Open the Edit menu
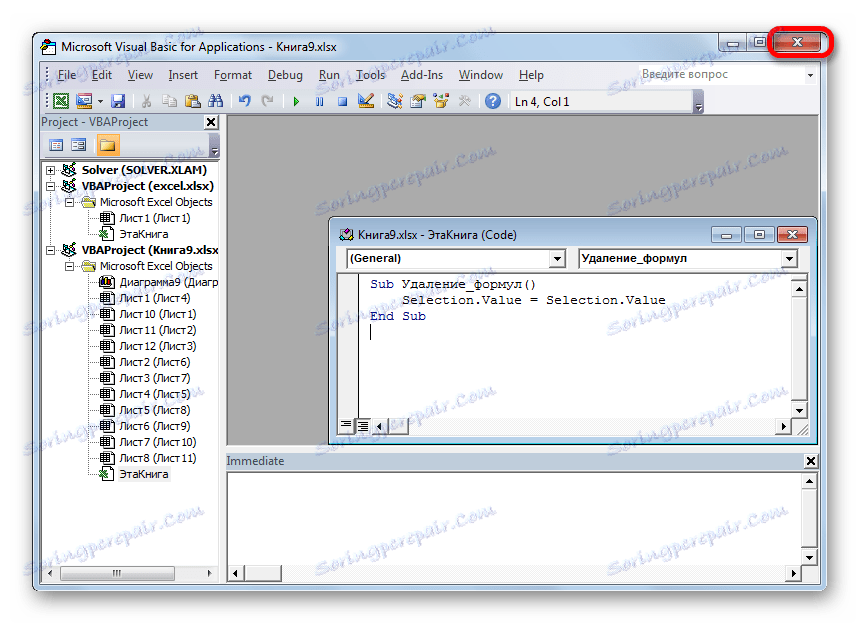This screenshot has height=624, width=860. [101, 75]
